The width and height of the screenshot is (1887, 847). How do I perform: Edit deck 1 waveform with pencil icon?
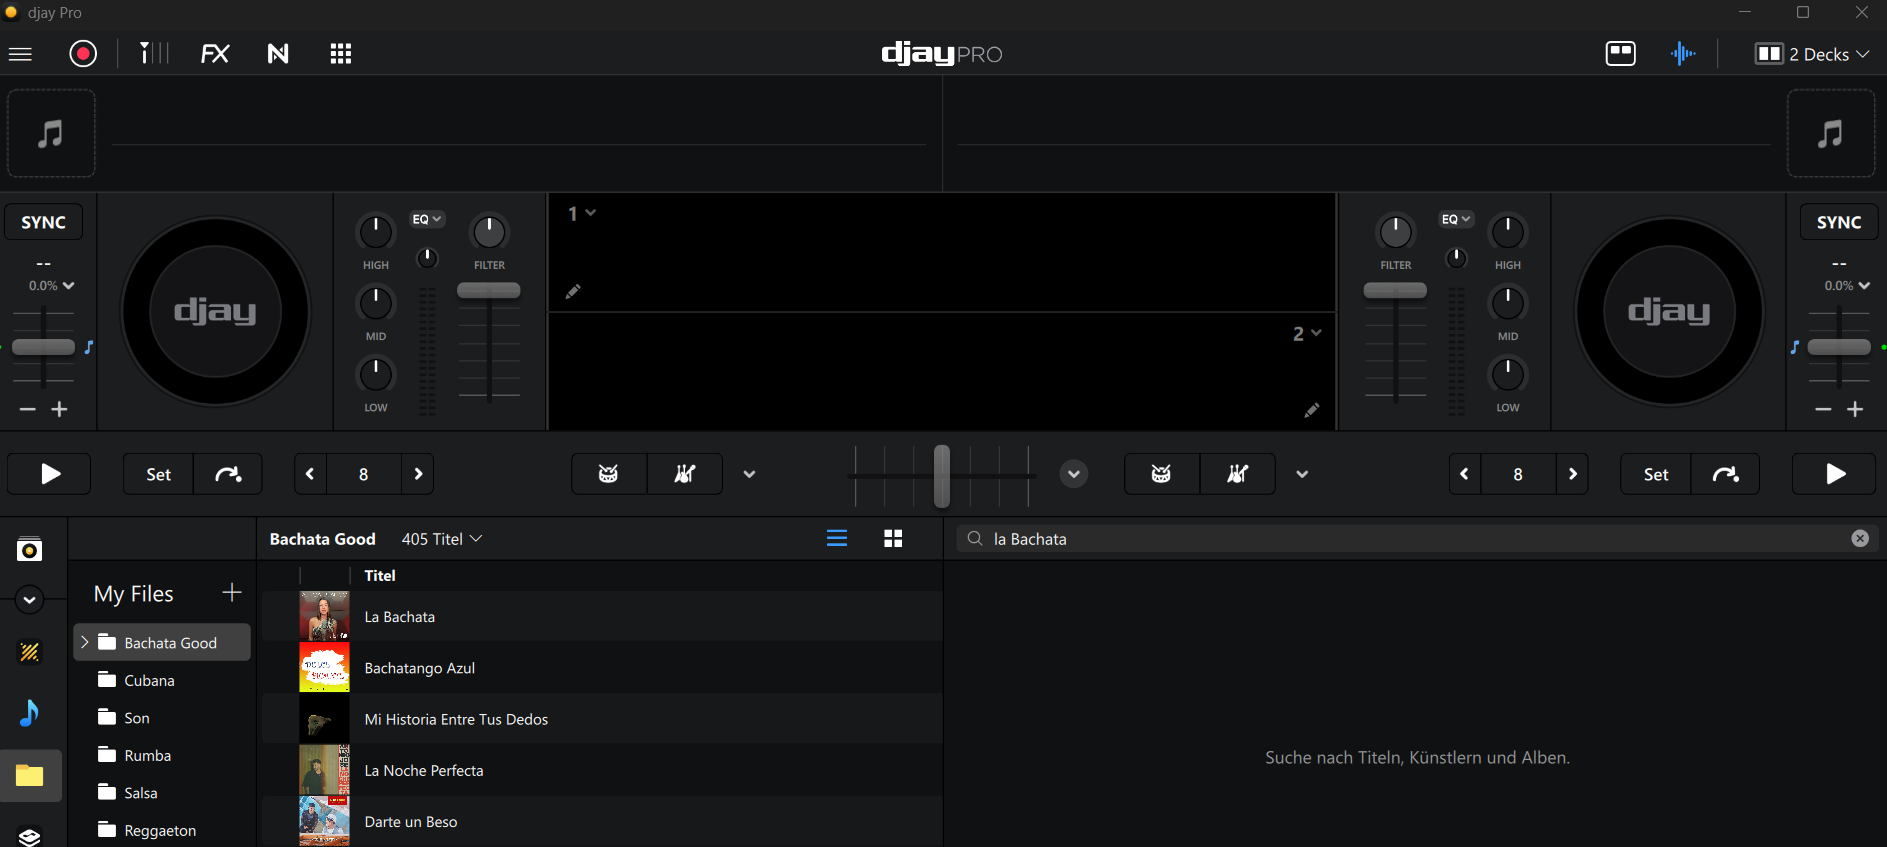pos(573,292)
